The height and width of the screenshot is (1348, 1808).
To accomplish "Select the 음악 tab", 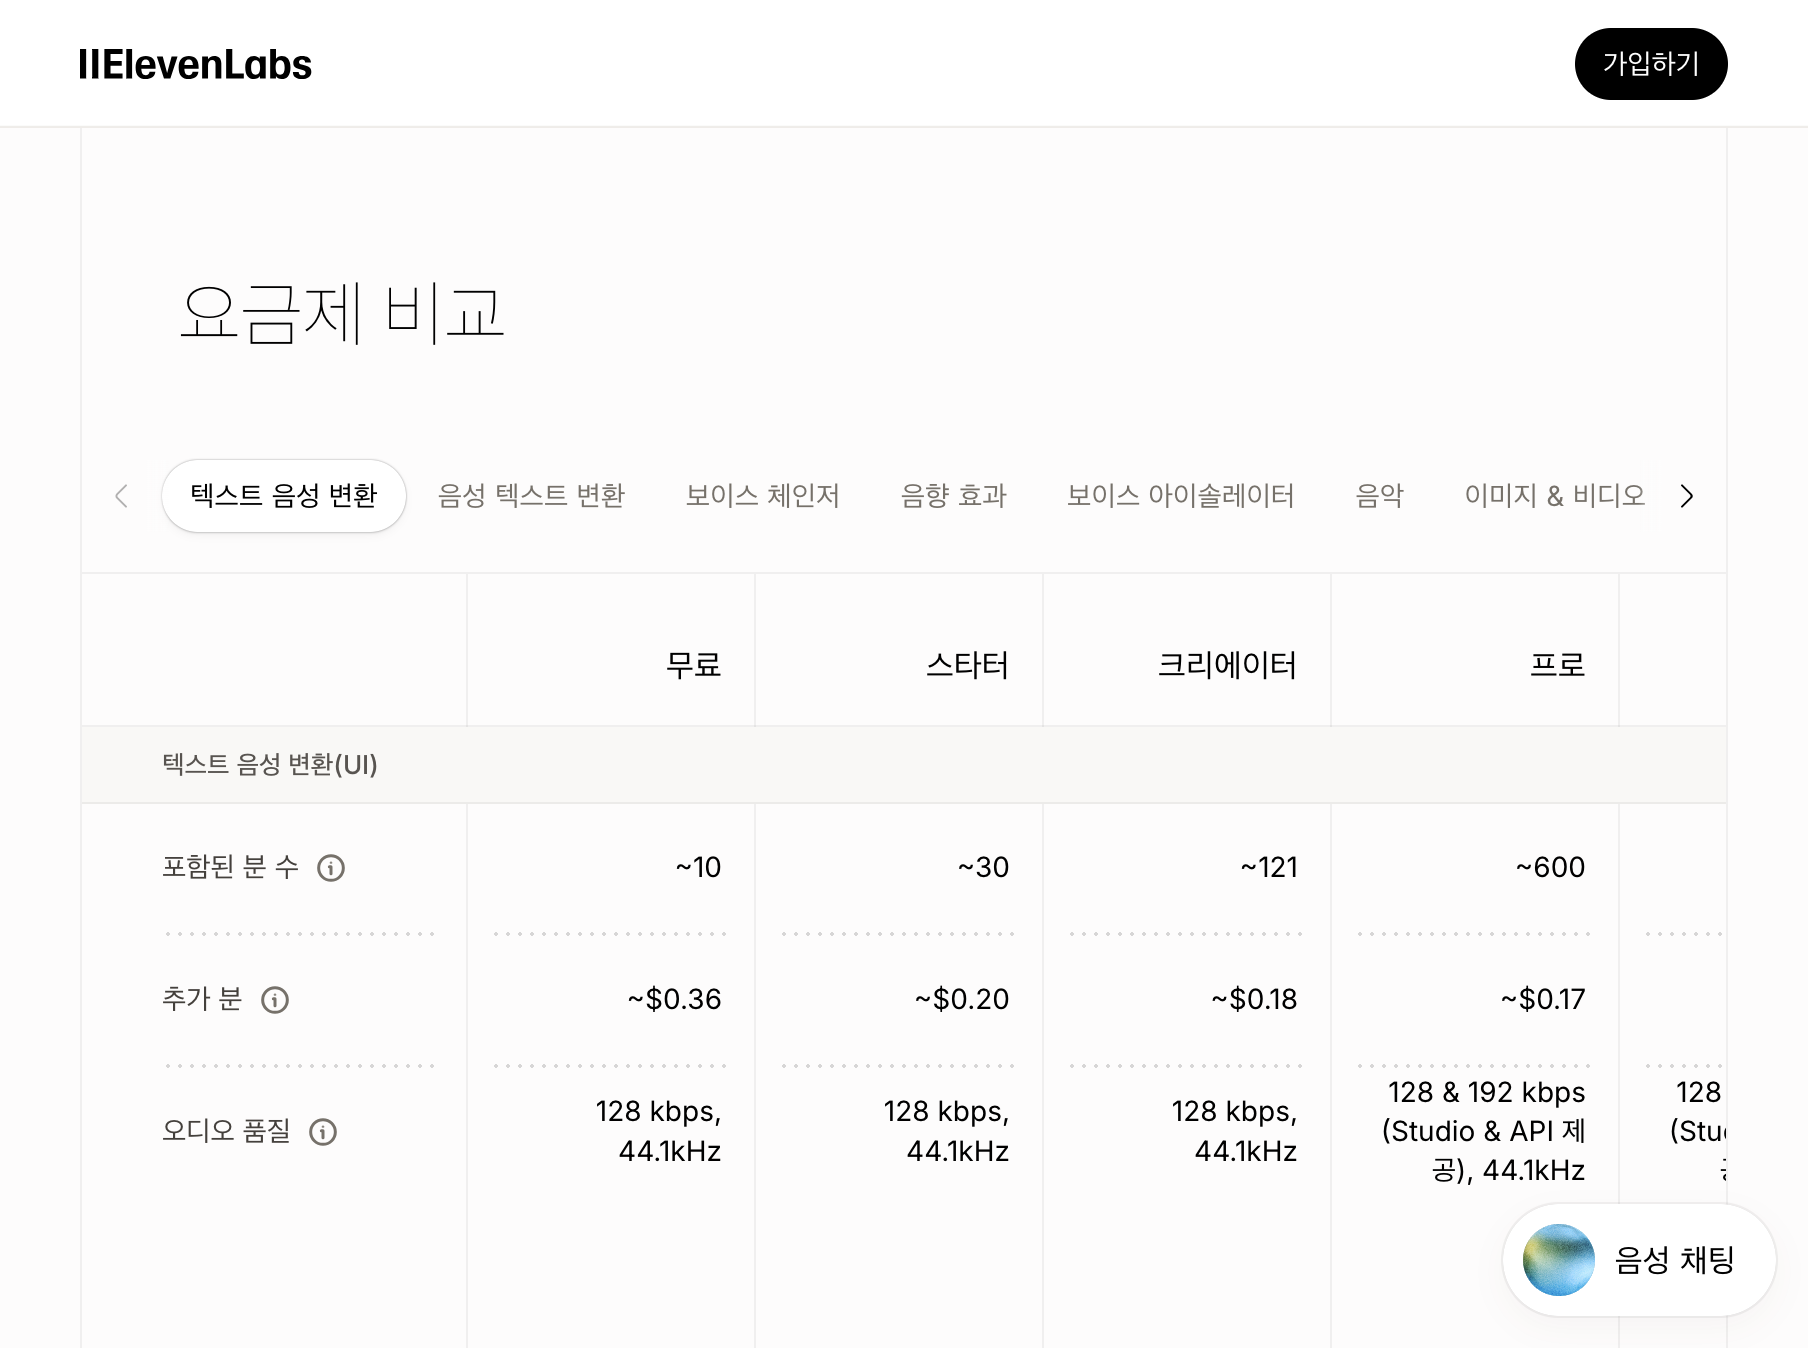I will [1380, 496].
